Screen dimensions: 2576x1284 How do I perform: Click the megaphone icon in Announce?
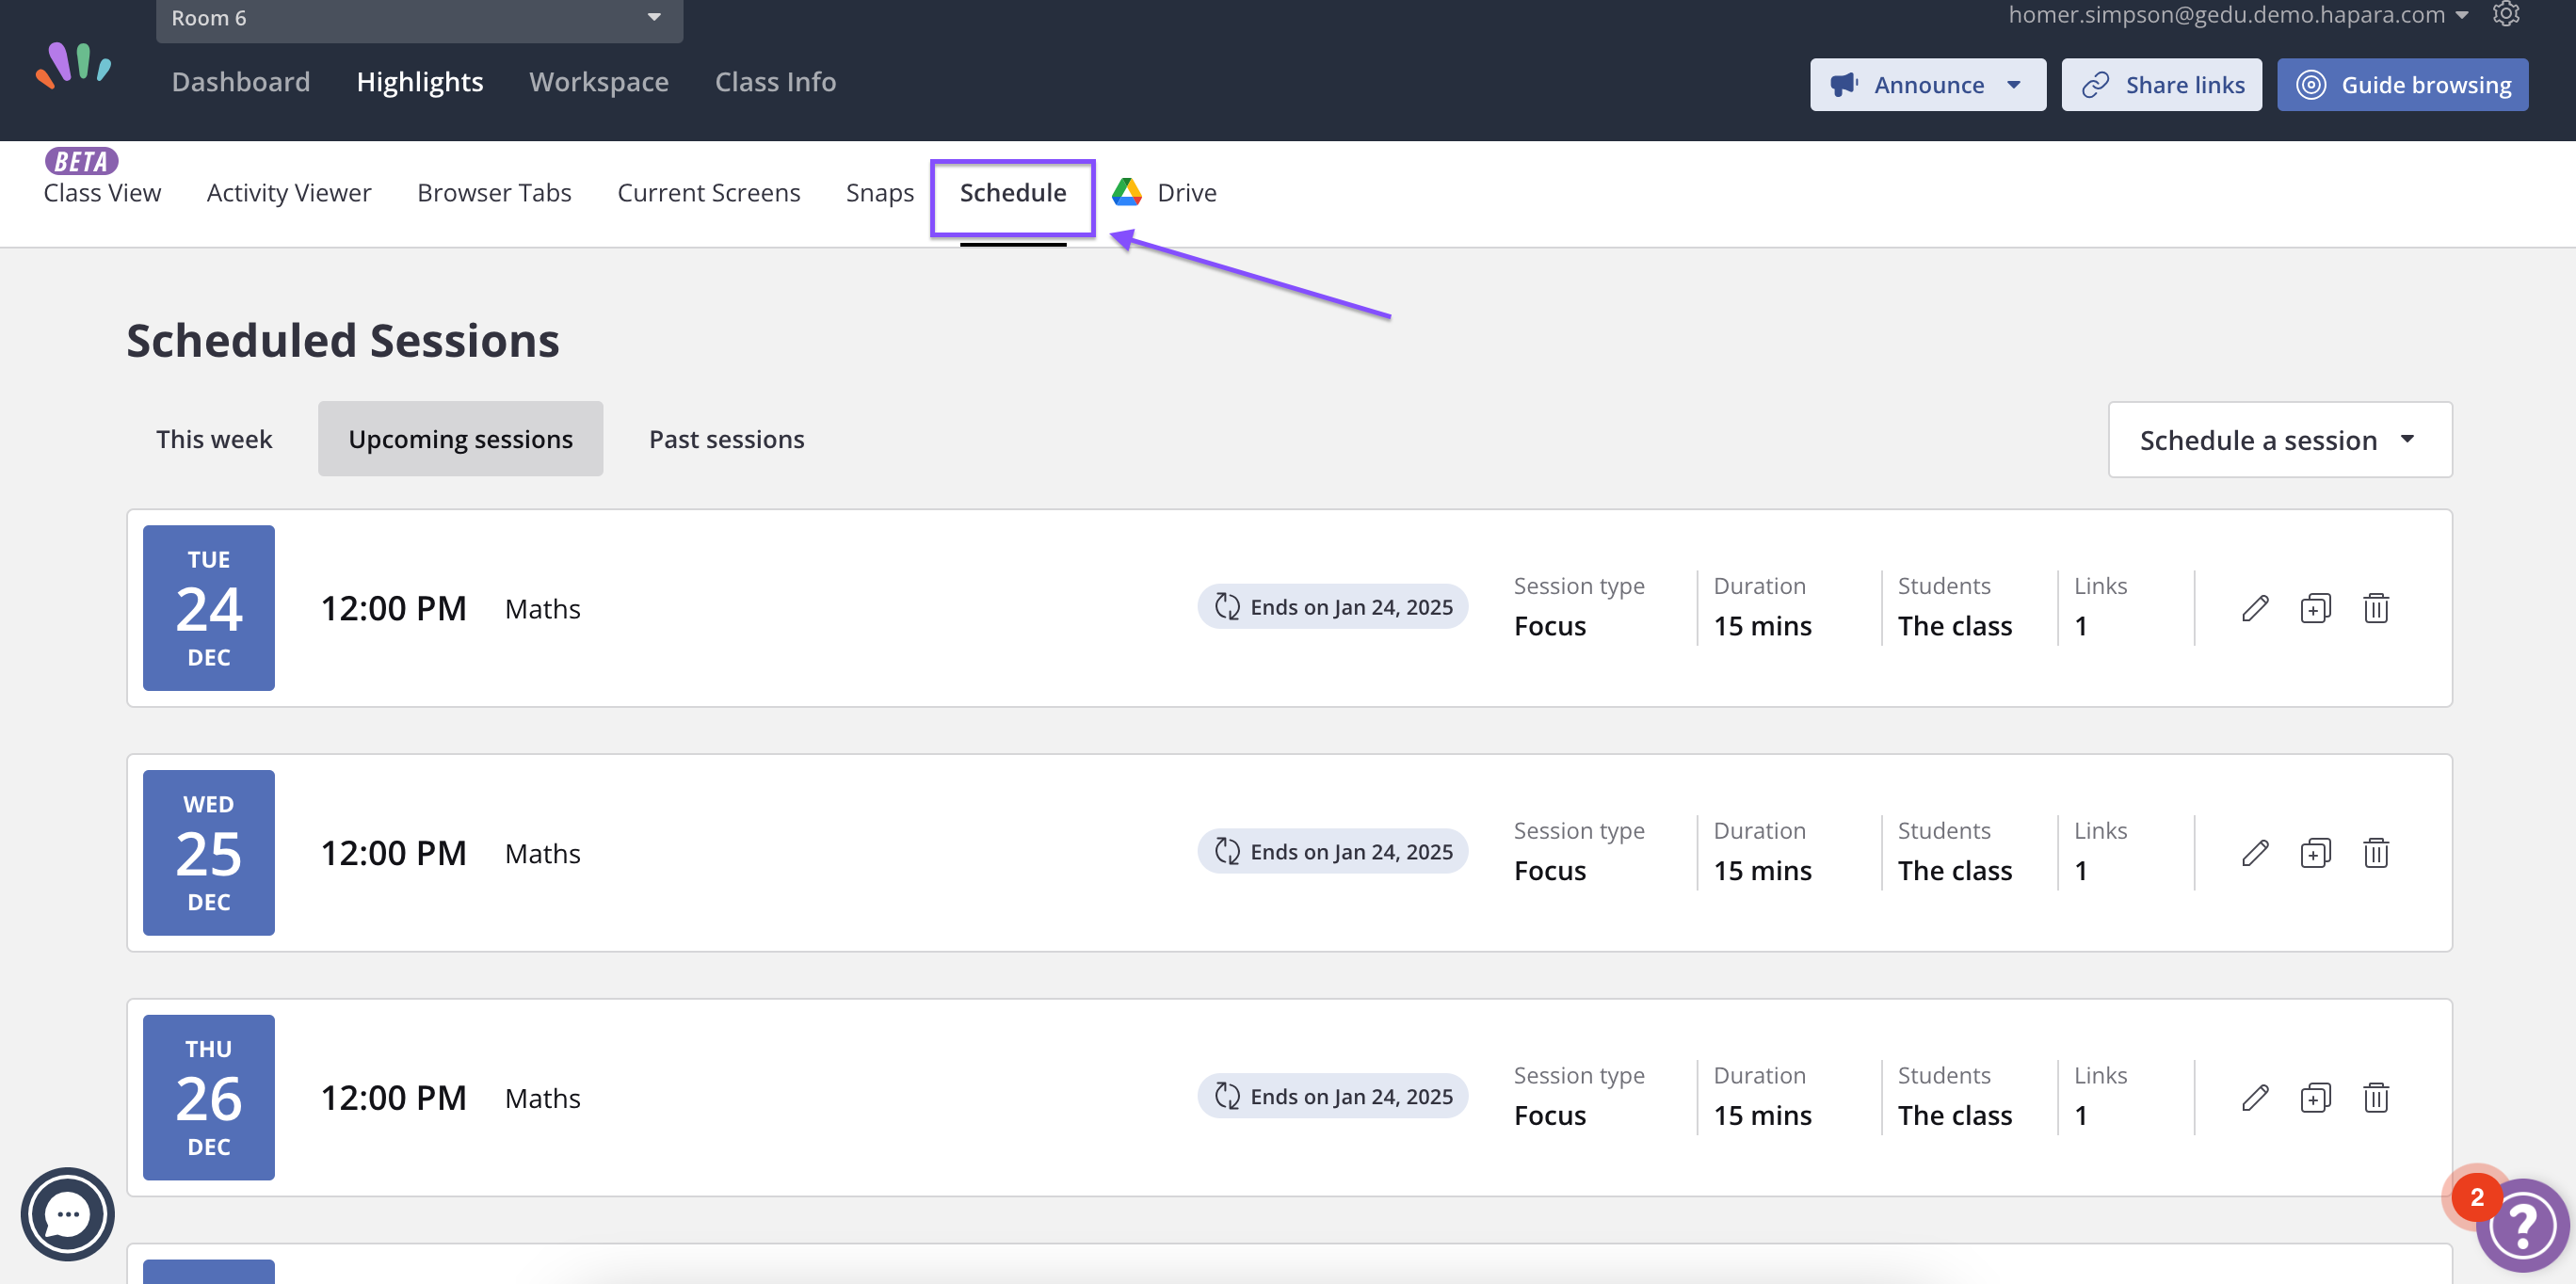pyautogui.click(x=1844, y=85)
